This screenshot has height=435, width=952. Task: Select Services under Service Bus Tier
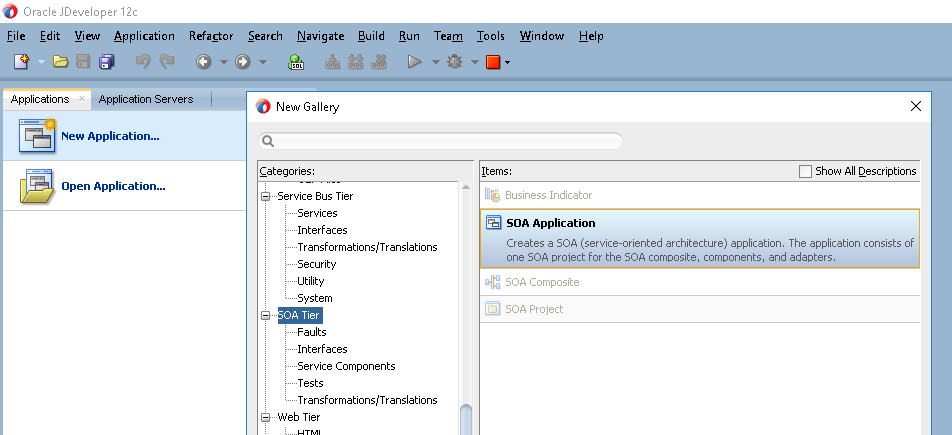[318, 213]
